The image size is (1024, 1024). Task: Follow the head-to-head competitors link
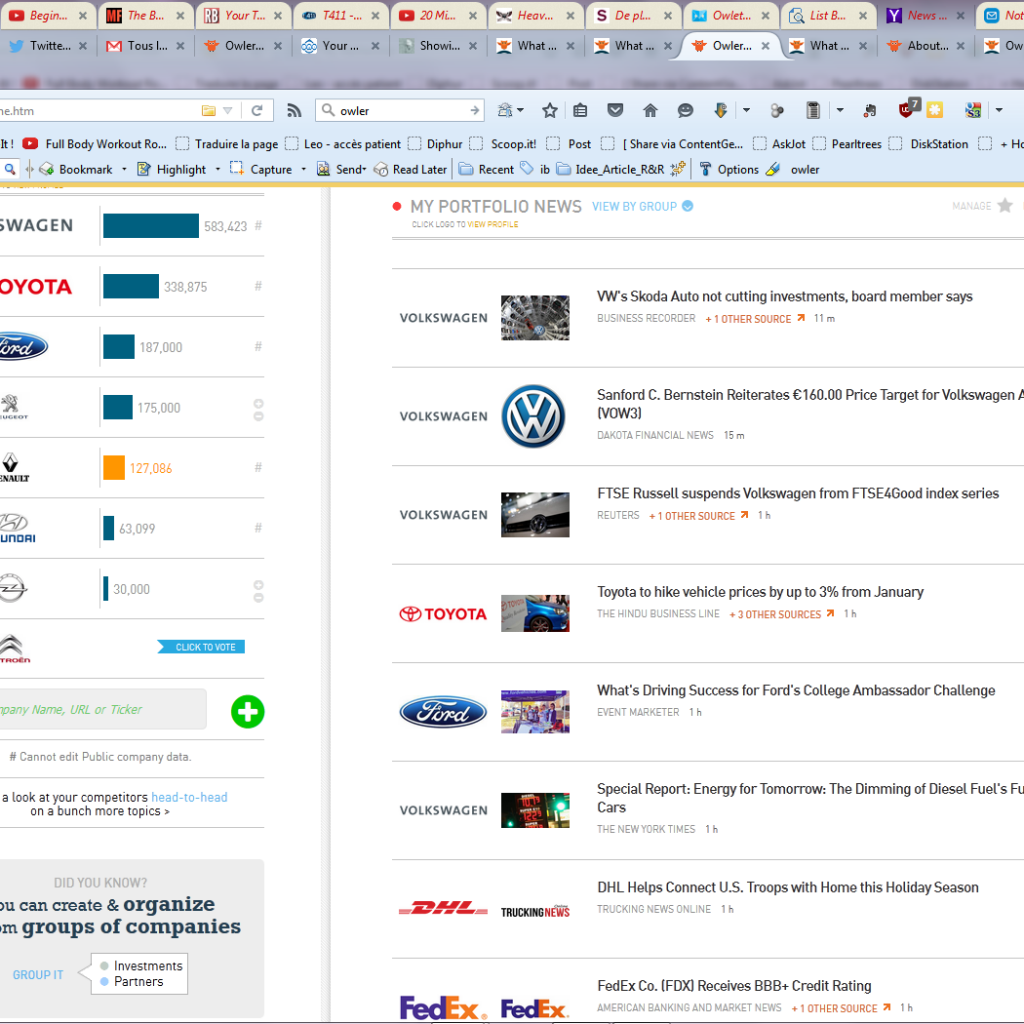point(189,797)
